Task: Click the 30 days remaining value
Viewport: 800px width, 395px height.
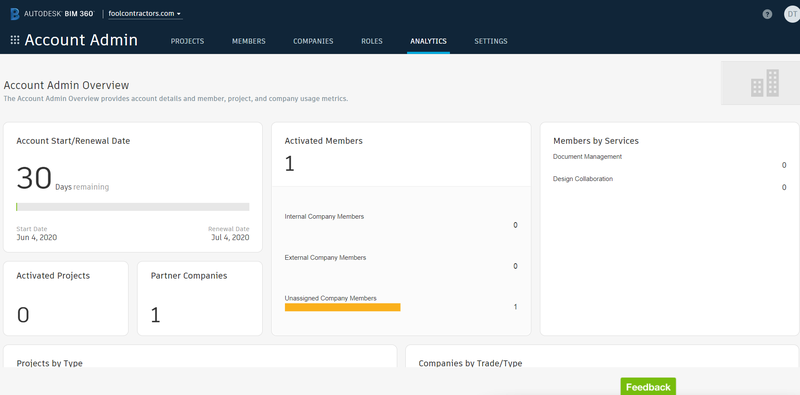Action: pos(34,179)
